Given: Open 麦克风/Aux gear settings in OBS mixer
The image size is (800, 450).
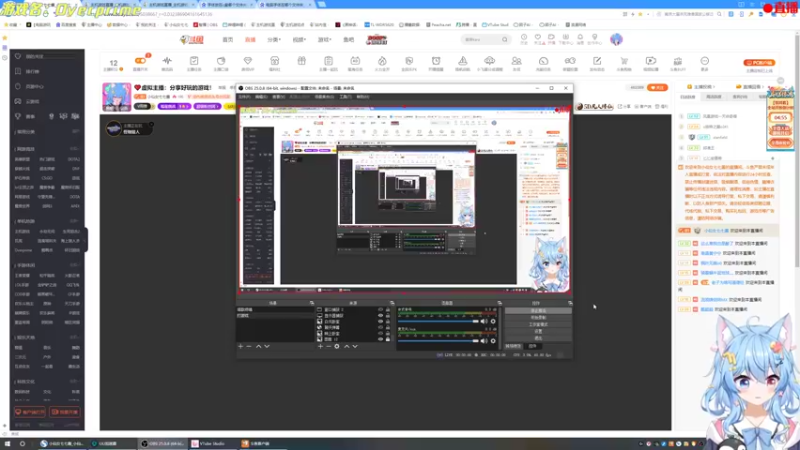Looking at the screenshot, I should click(493, 341).
